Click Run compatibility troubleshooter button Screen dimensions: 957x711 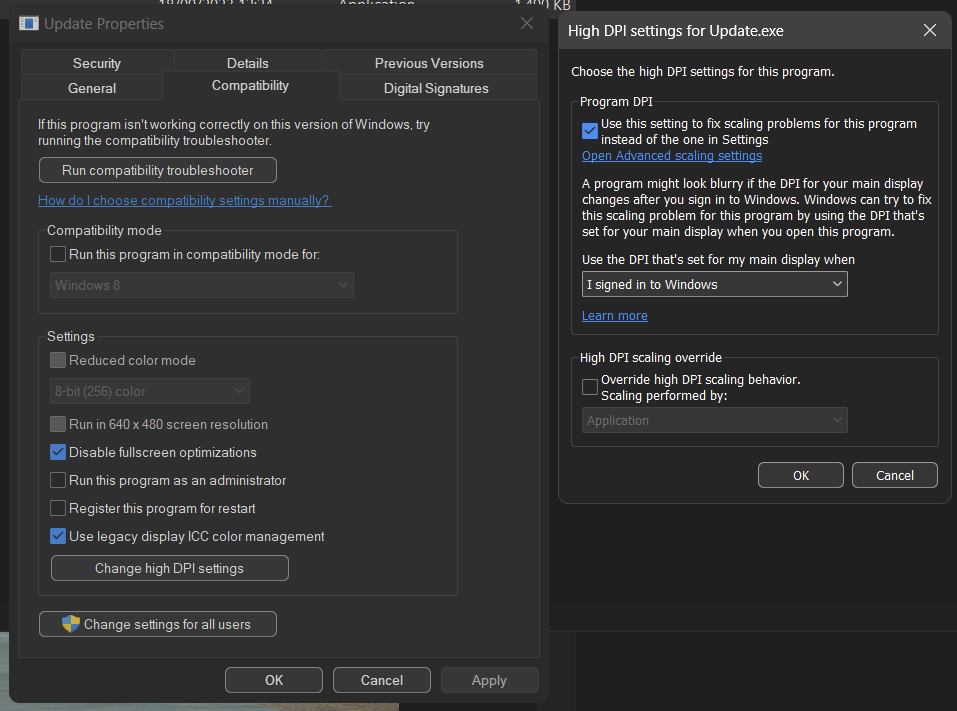tap(157, 170)
